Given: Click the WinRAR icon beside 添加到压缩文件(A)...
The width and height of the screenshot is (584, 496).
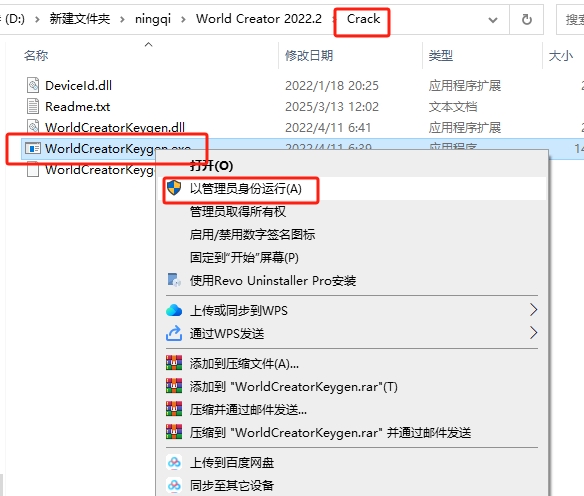Looking at the screenshot, I should [174, 363].
